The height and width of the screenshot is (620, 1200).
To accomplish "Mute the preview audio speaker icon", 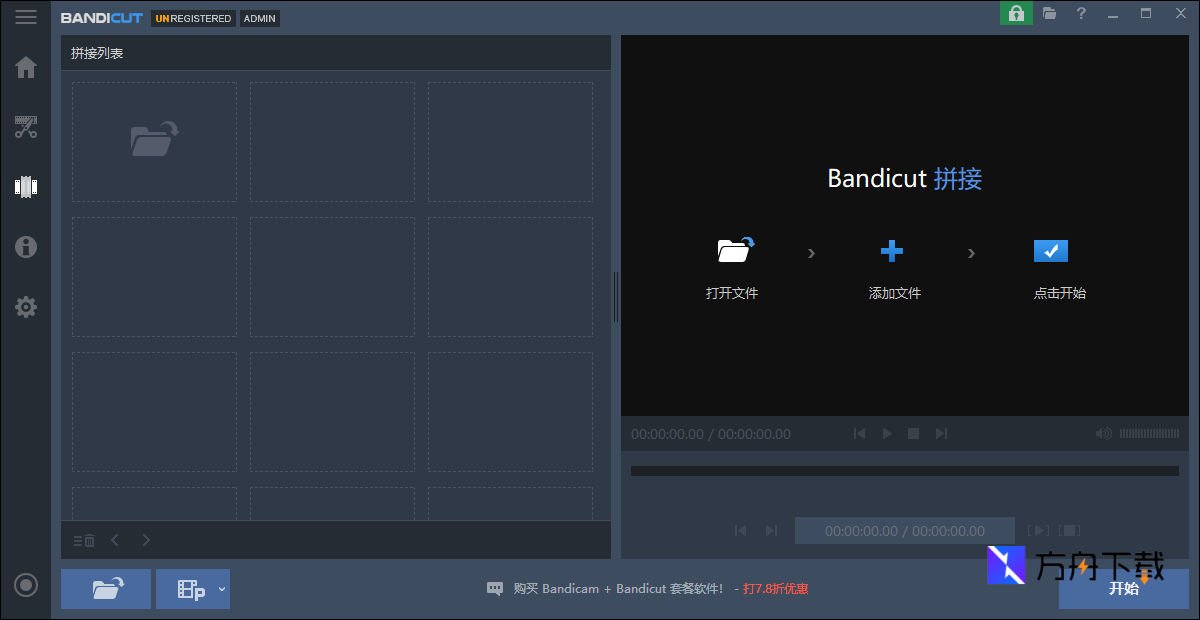I will [x=1104, y=433].
